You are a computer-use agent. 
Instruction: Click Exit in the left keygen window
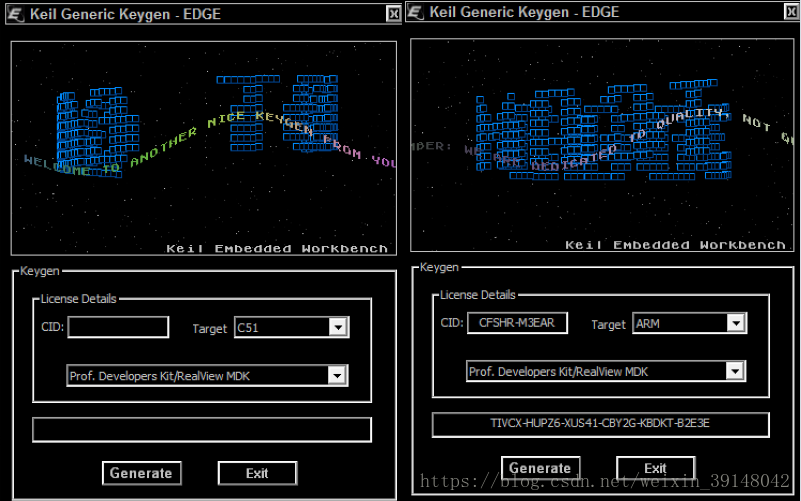257,473
